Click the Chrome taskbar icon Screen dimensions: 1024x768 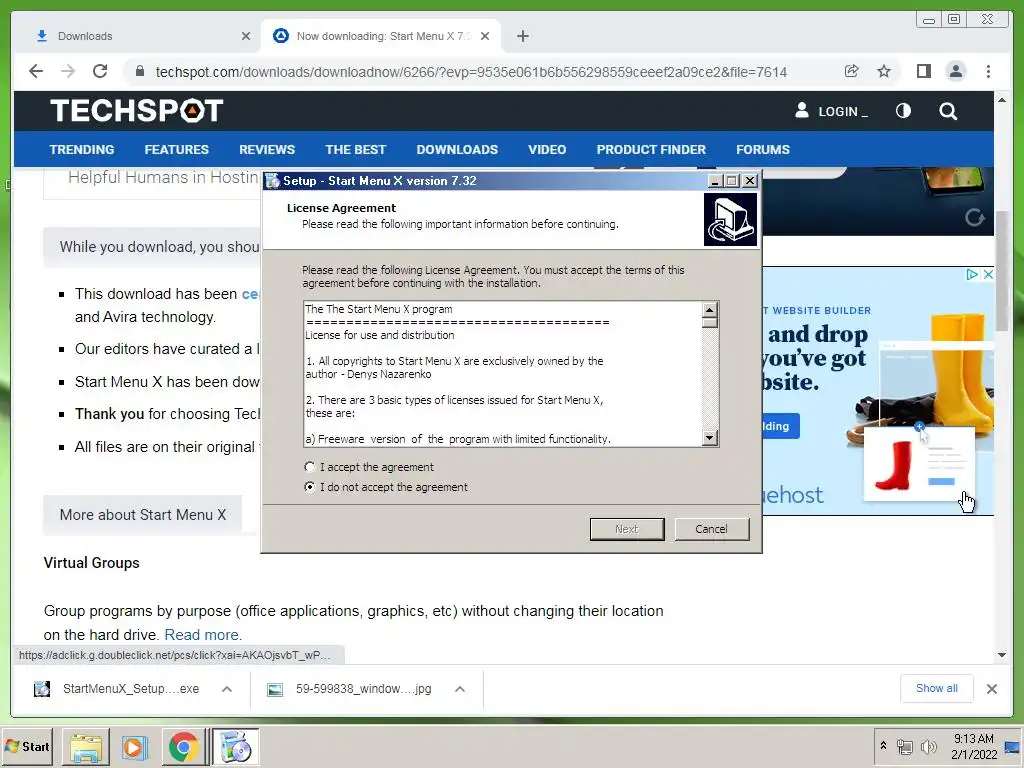(x=183, y=747)
